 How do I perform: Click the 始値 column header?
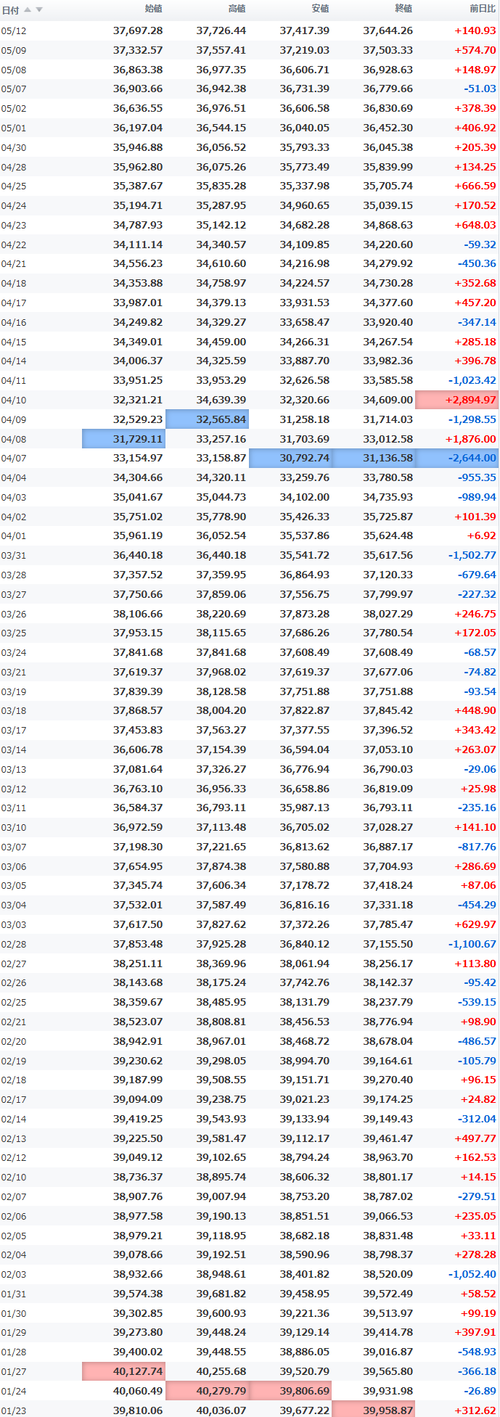(153, 9)
